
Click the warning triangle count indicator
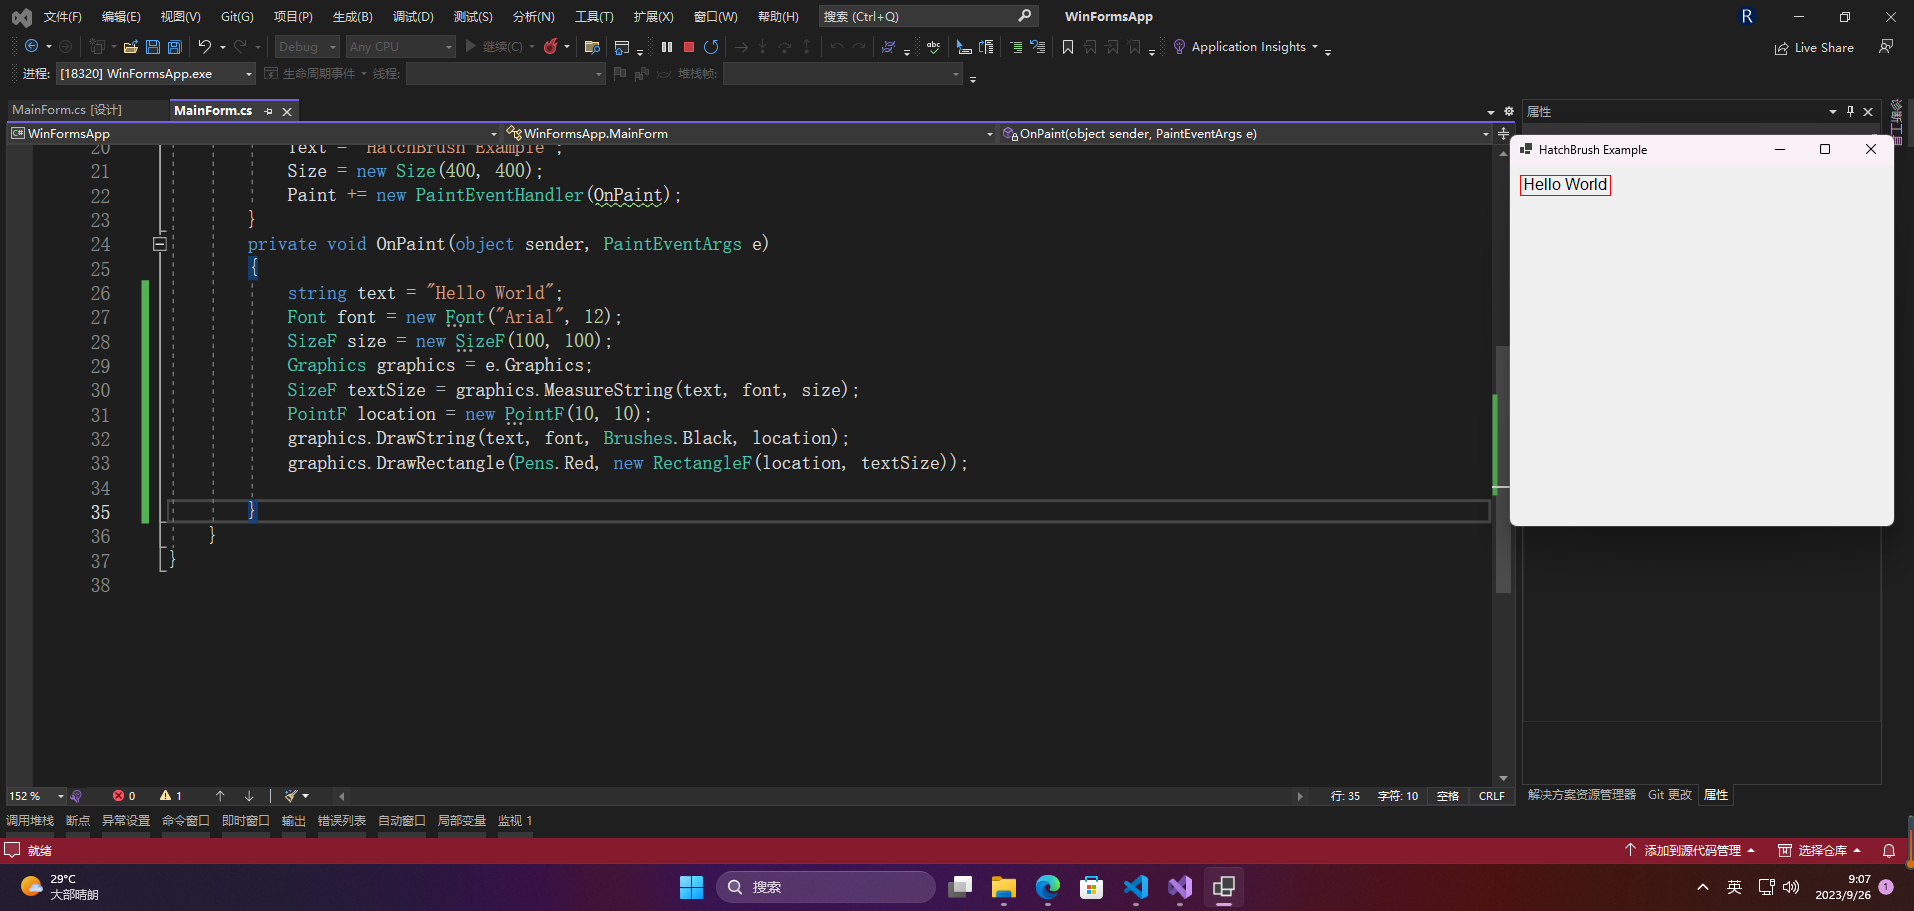click(171, 796)
